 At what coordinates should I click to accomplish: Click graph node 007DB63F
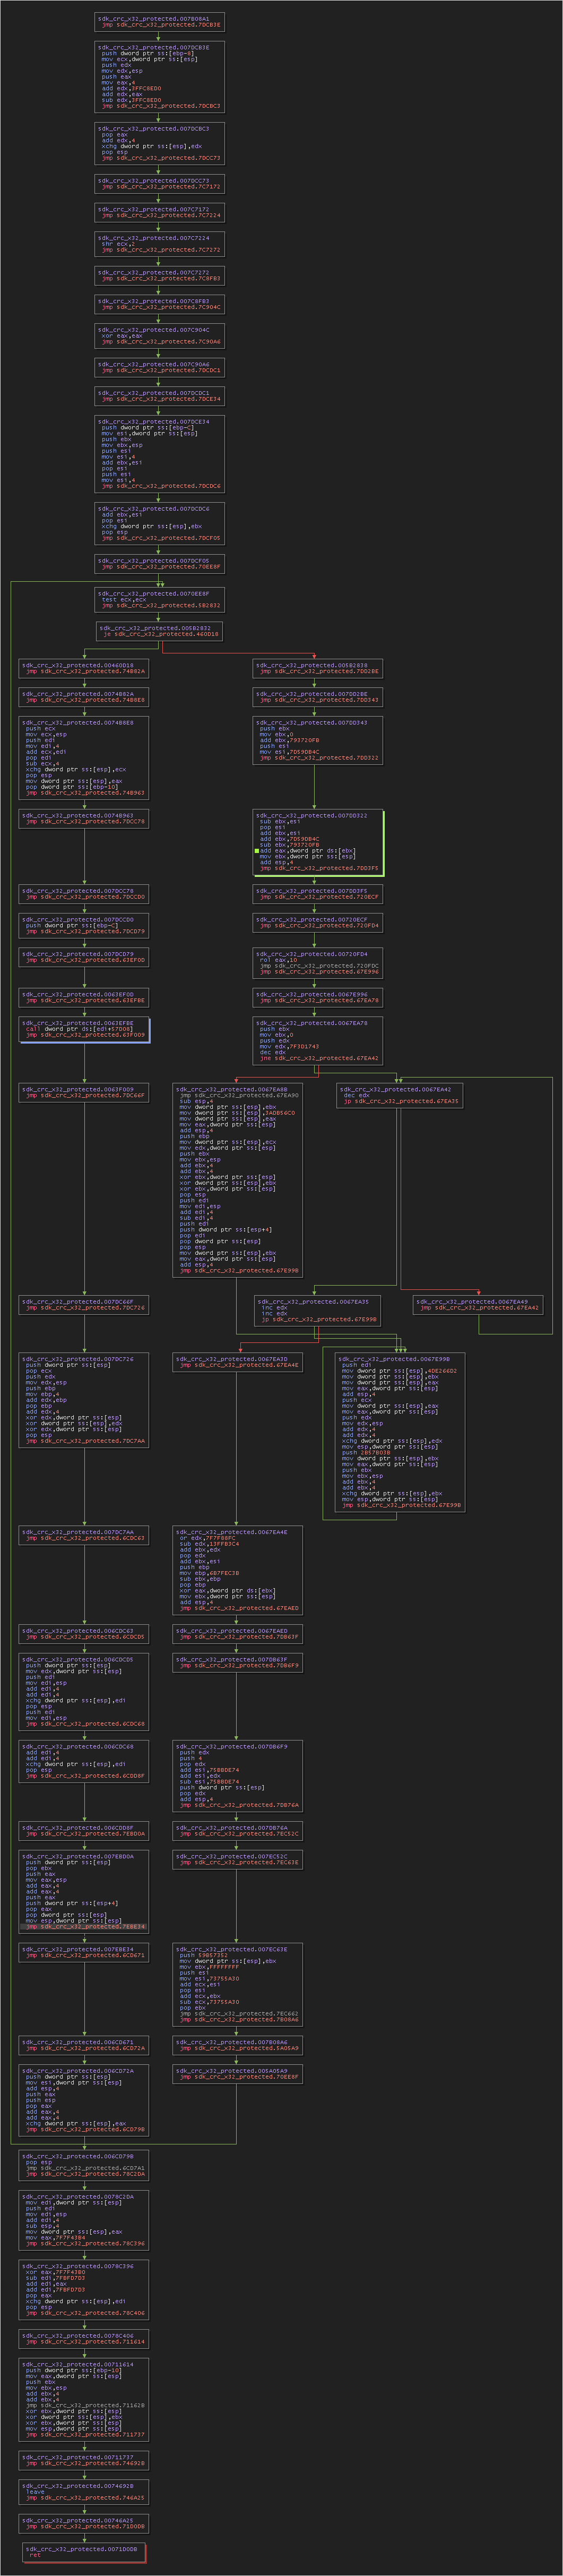coord(238,1663)
